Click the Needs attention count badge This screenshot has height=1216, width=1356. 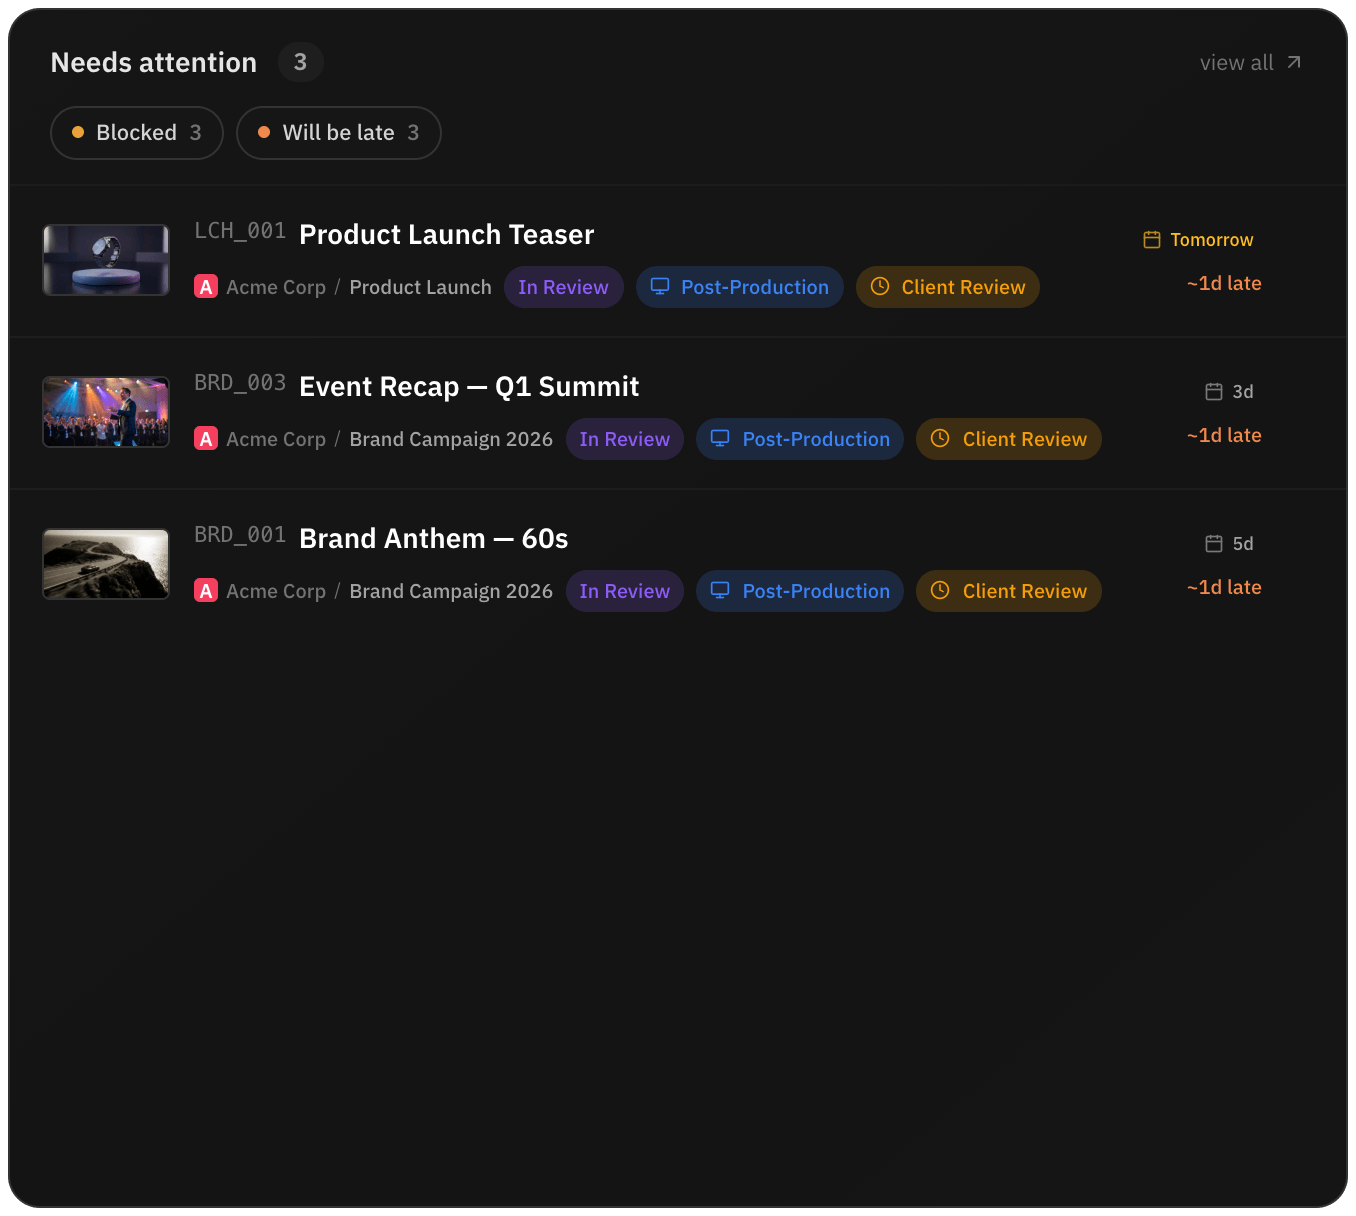coord(300,62)
